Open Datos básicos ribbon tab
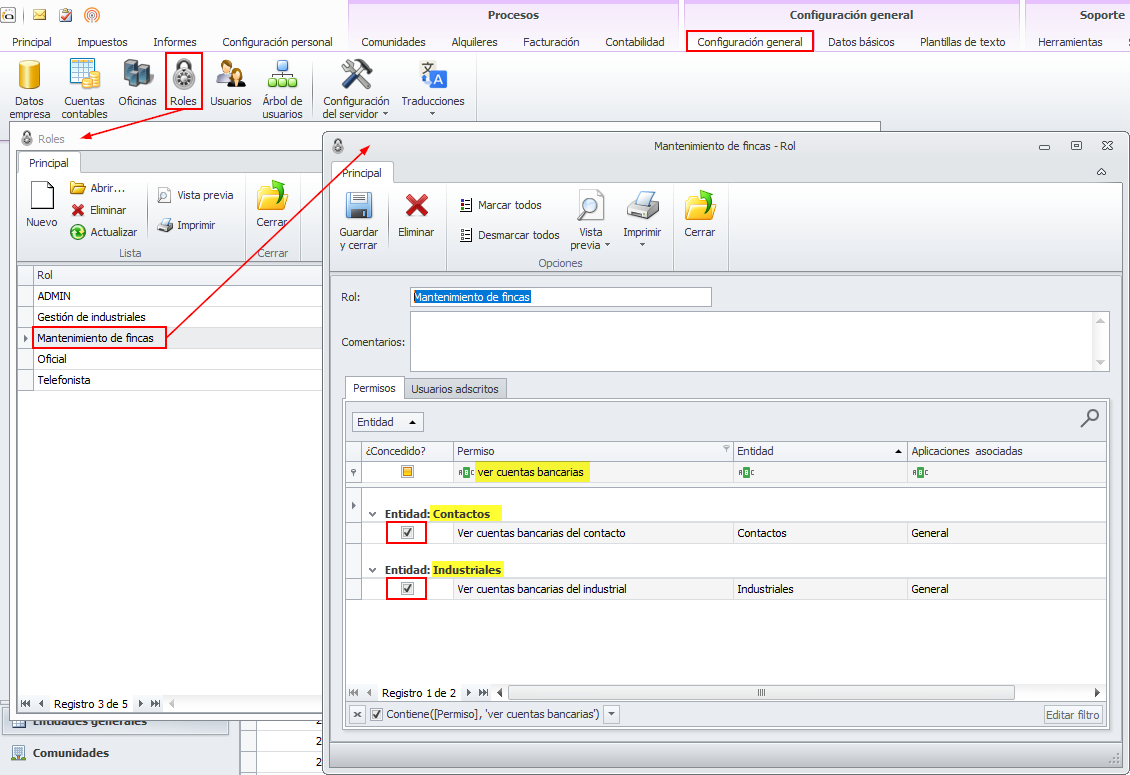Viewport: 1130px width, 775px height. 861,42
